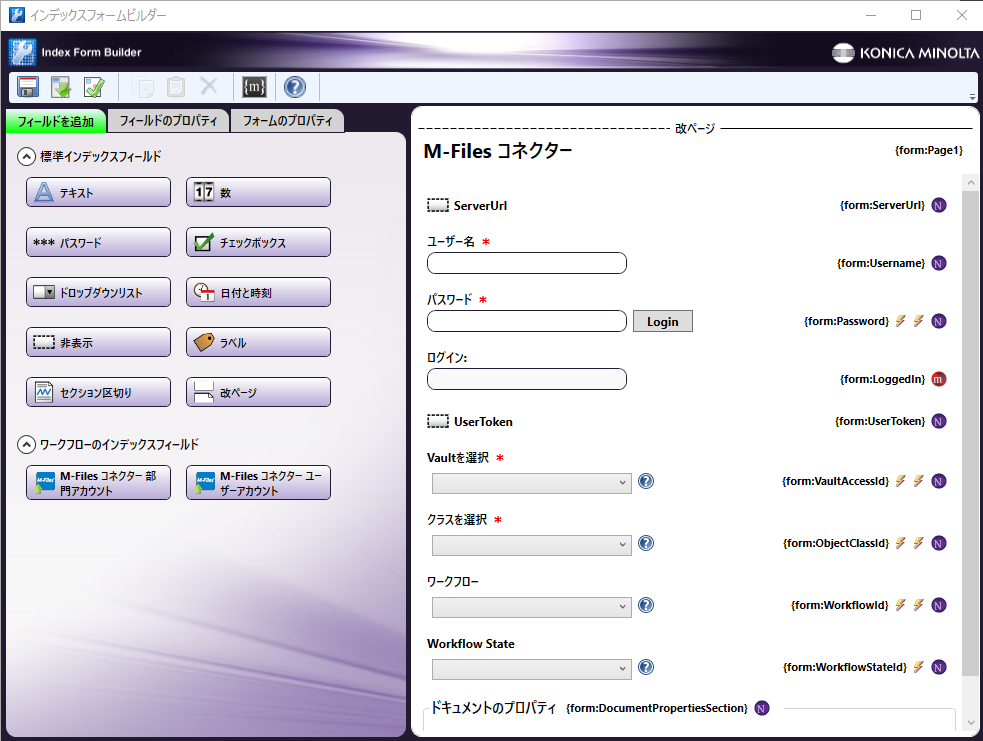Screen dimensions: 983x741
Task: Click the N icon beside {form:ServerUrl}
Action: (938, 205)
